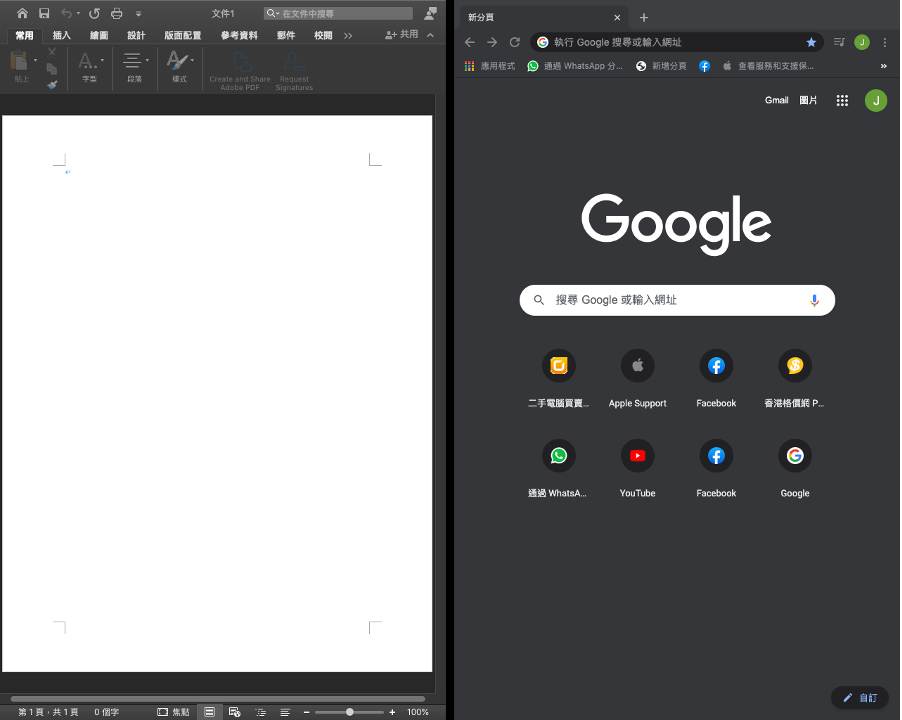Reload the Chrome page
The height and width of the screenshot is (720, 902).
click(x=515, y=42)
